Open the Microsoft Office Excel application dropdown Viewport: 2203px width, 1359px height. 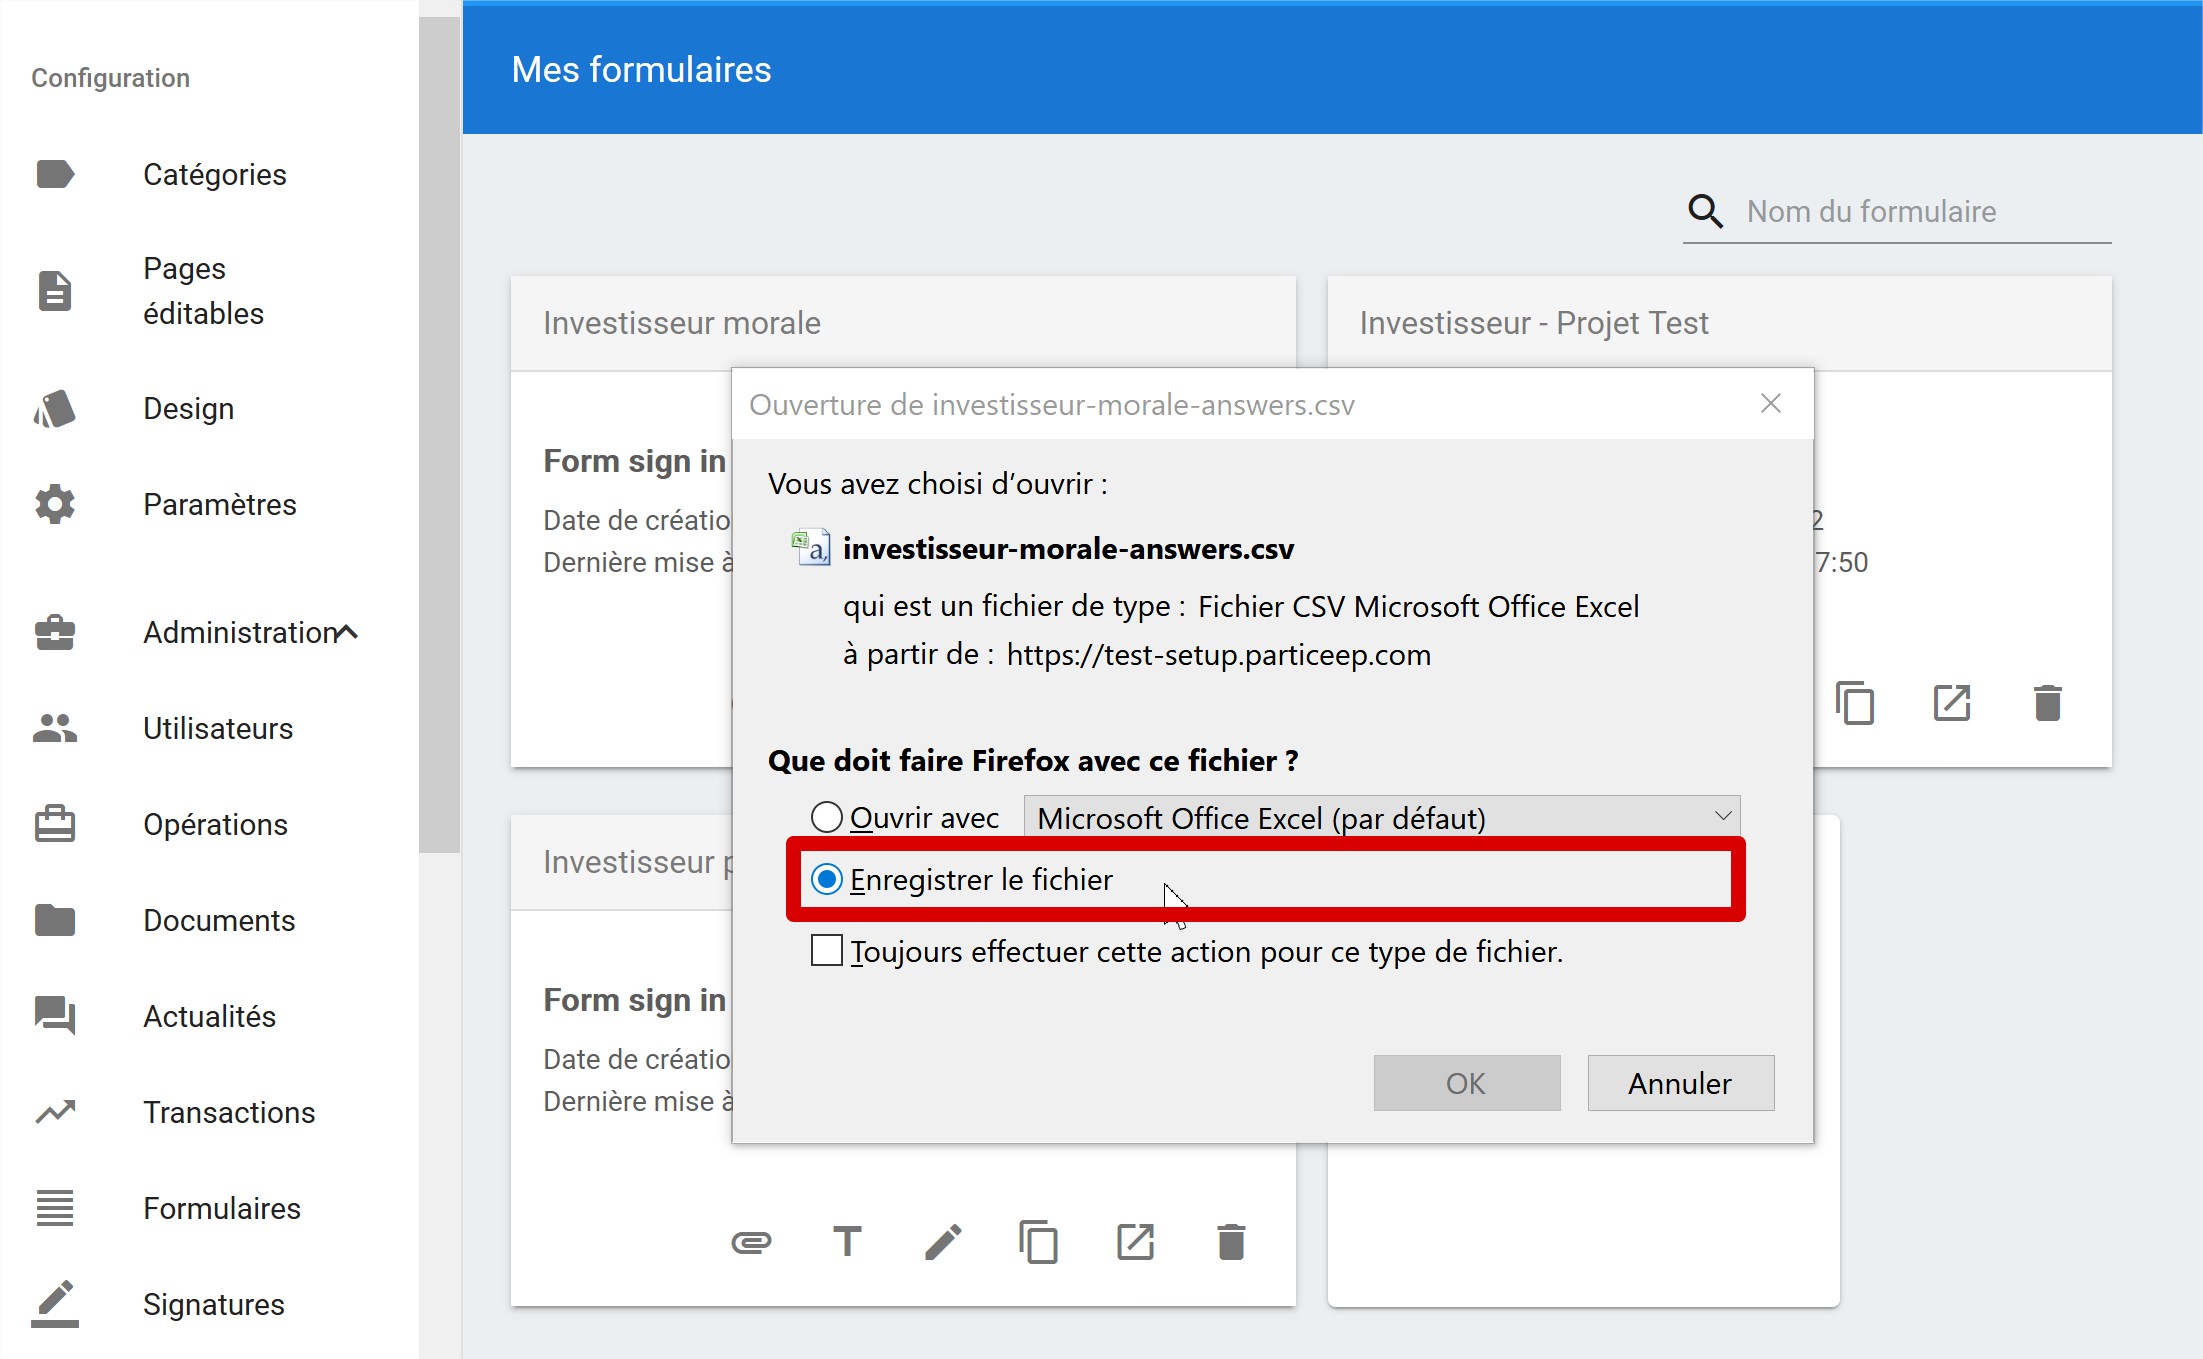pos(1382,817)
